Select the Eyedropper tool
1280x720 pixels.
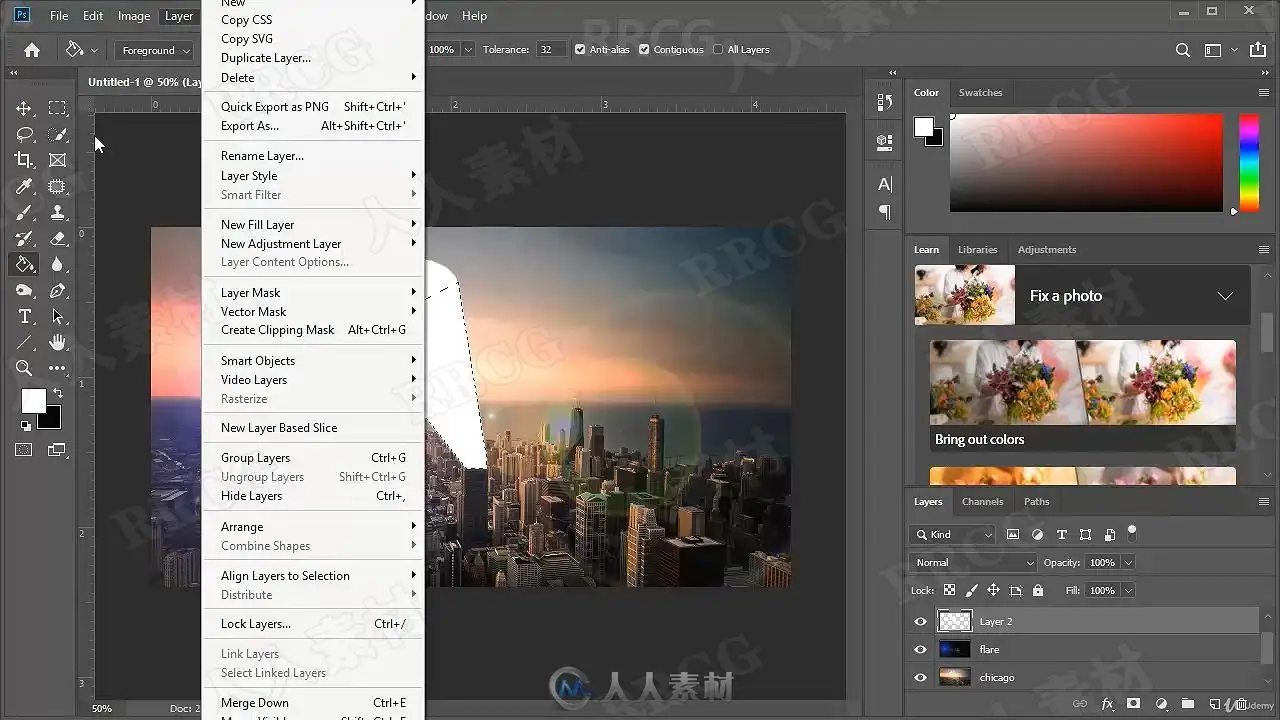[24, 186]
